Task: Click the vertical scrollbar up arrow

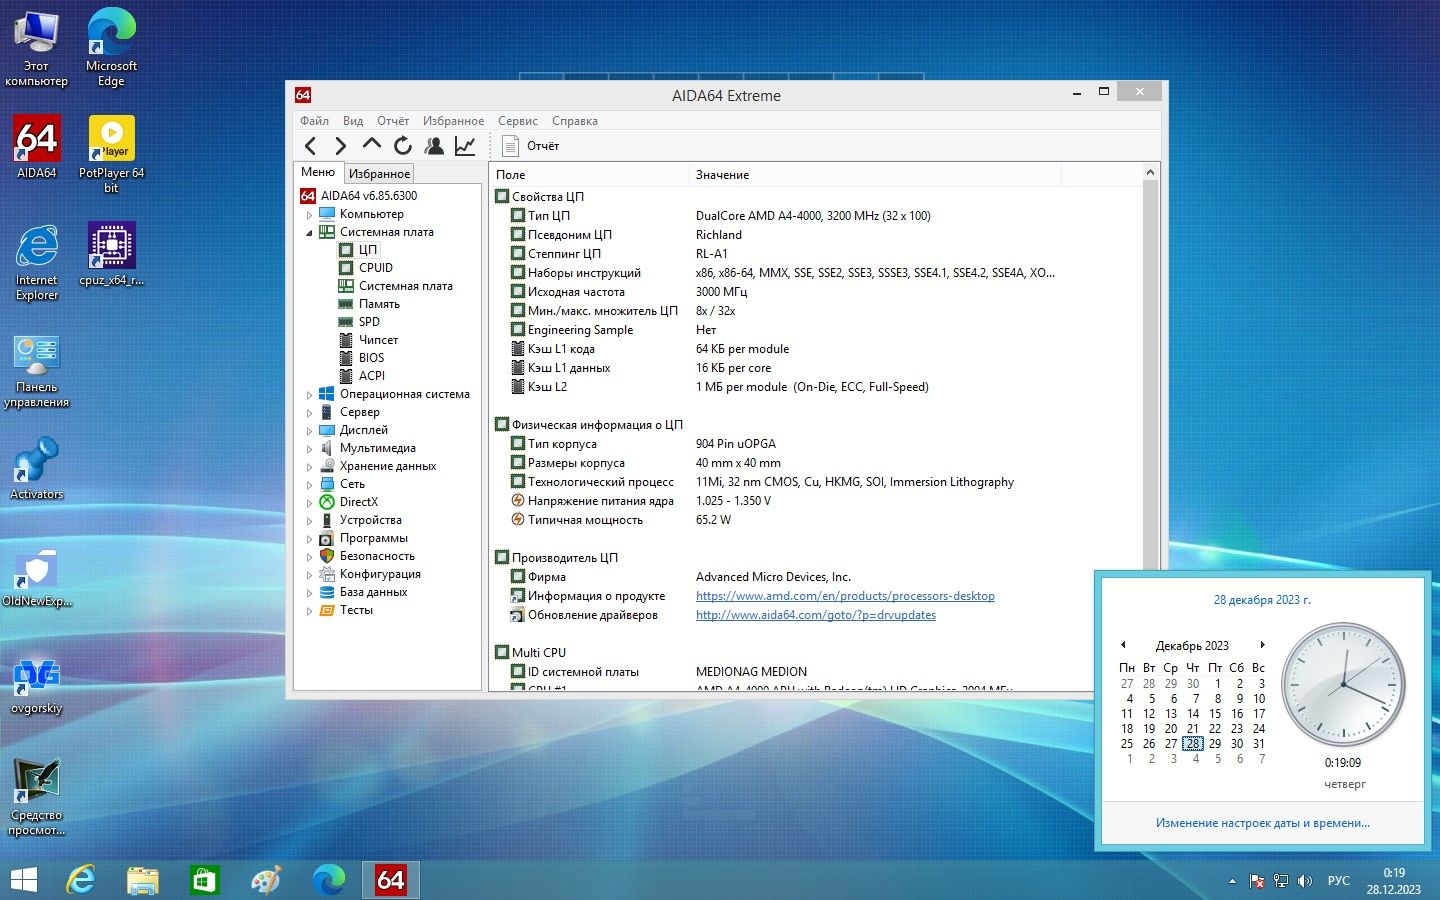Action: pos(1150,173)
